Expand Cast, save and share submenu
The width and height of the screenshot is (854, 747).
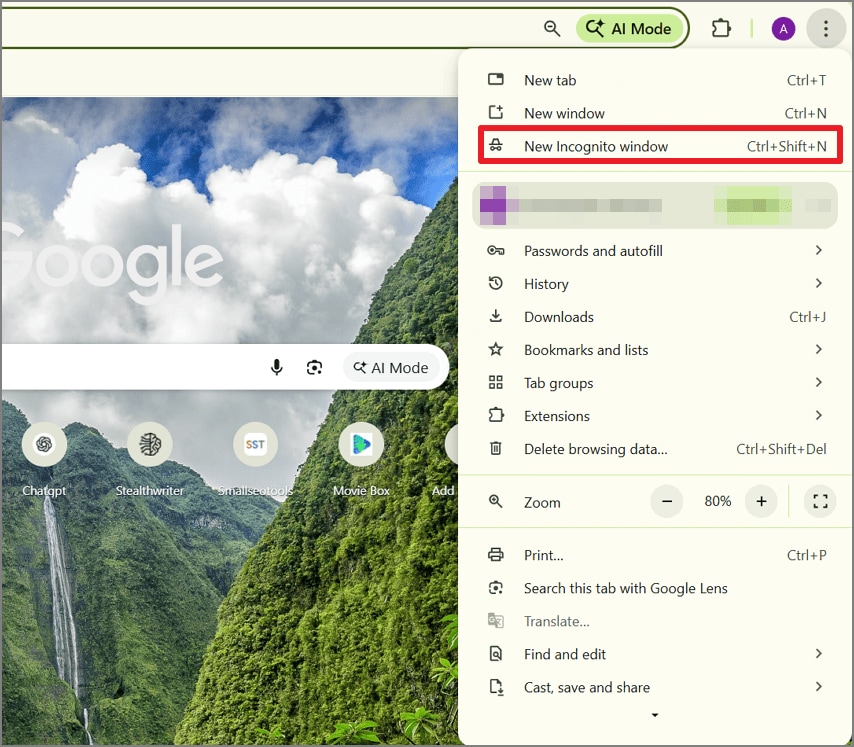[656, 687]
